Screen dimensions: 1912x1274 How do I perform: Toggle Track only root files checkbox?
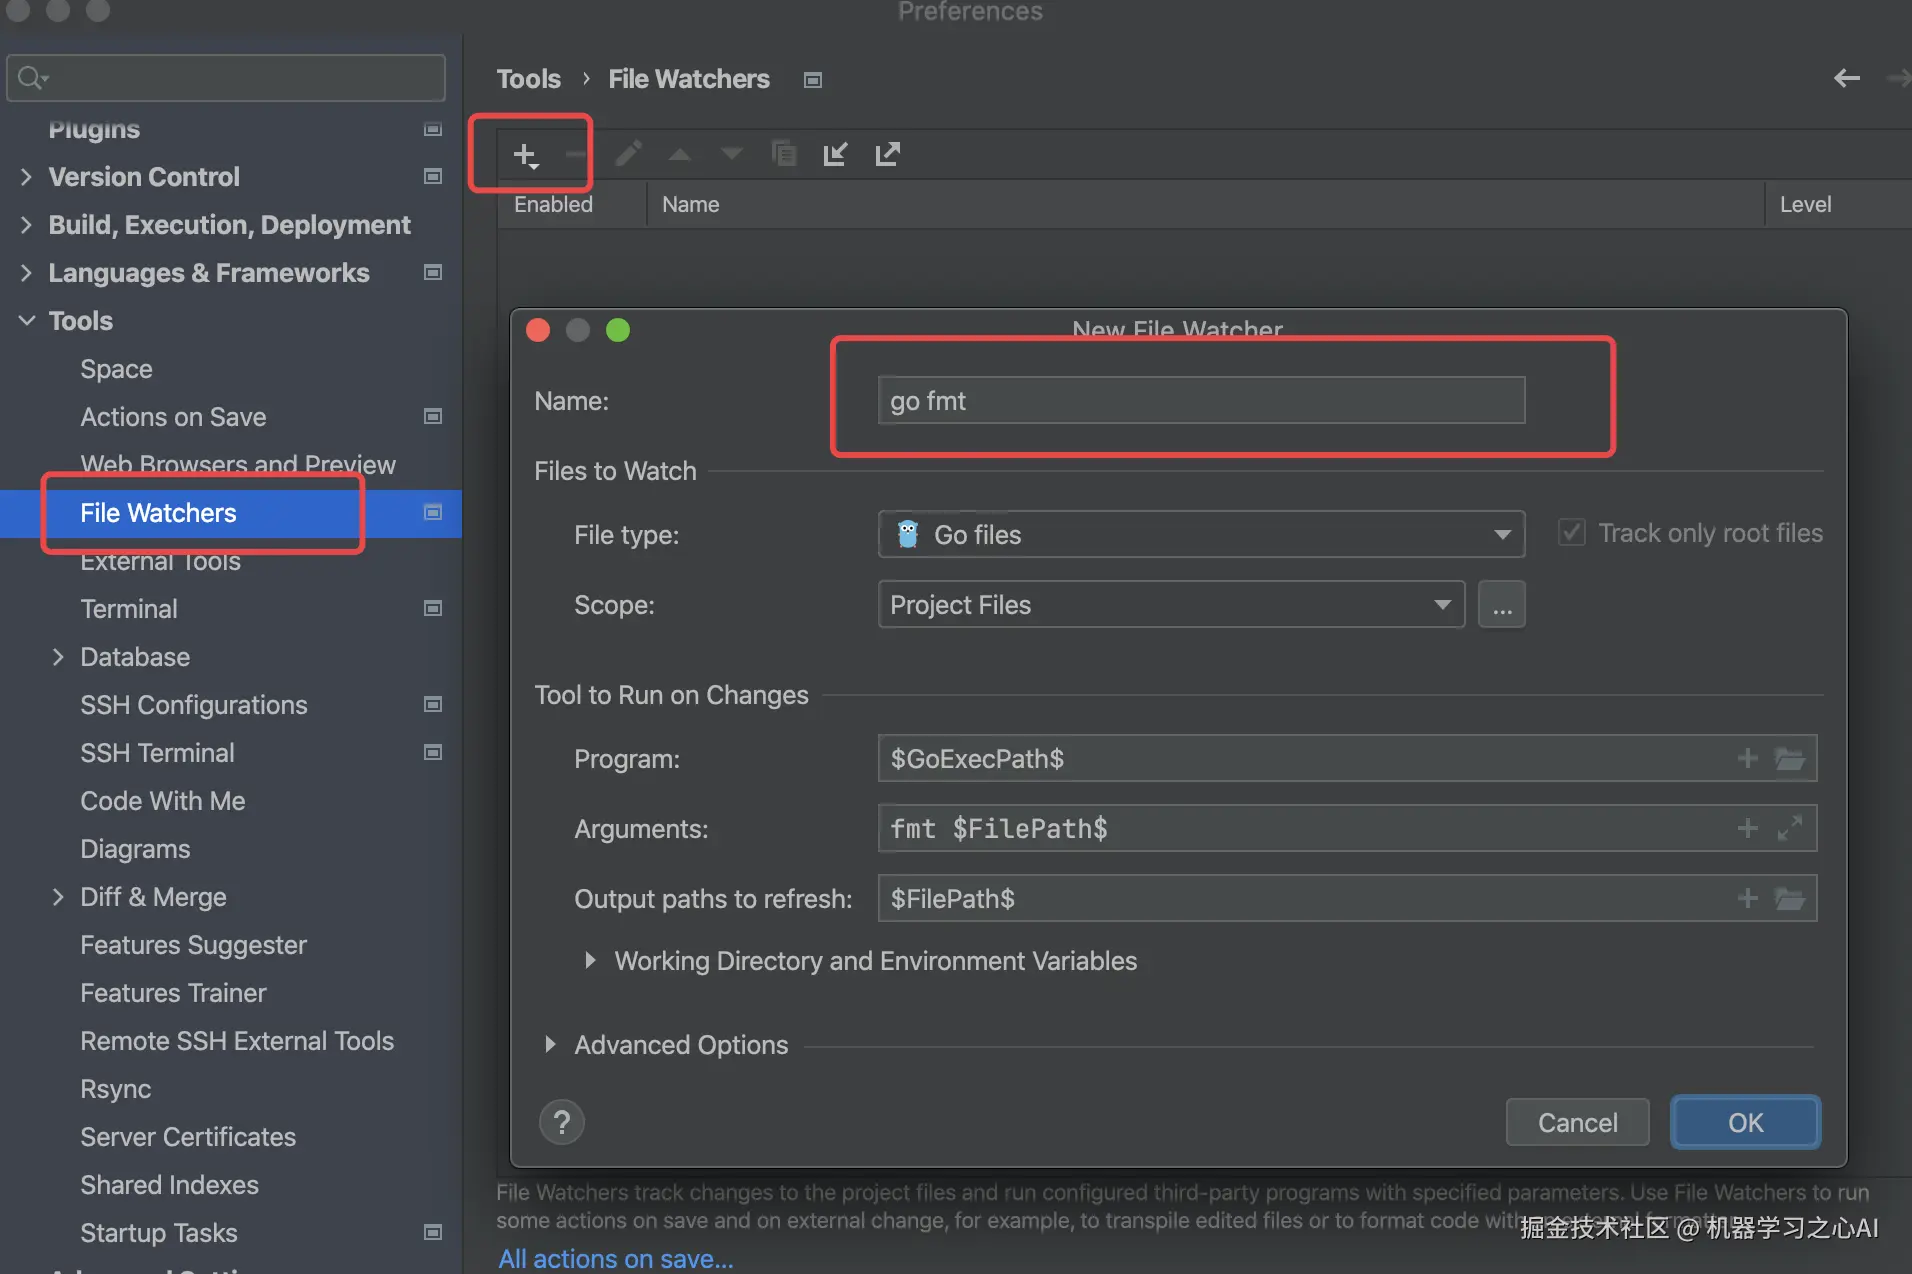tap(1572, 533)
